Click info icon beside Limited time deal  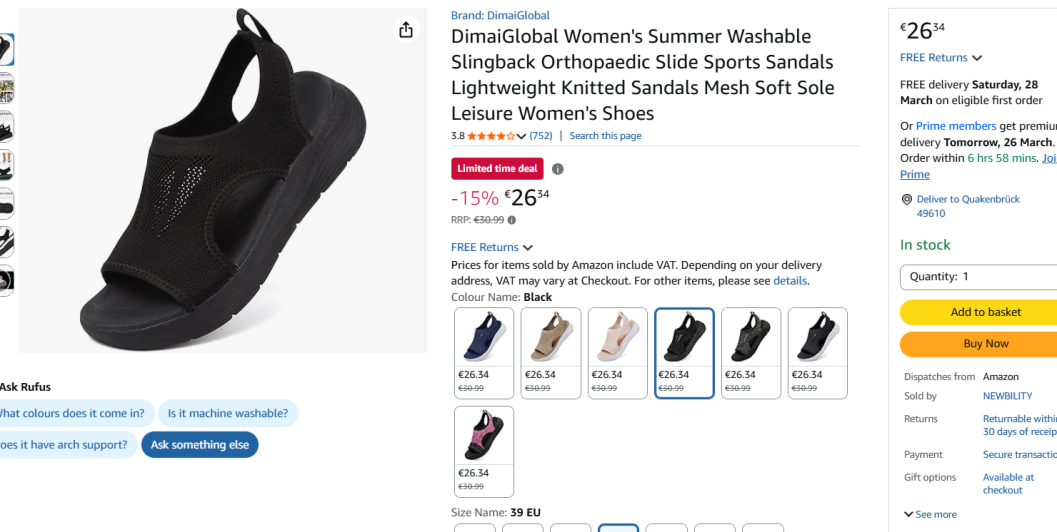(x=558, y=169)
